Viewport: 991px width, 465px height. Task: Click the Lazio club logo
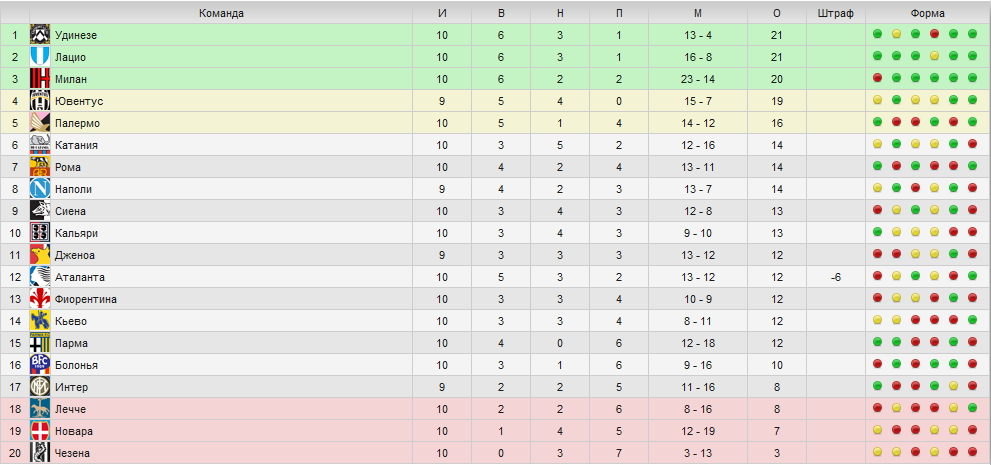40,57
